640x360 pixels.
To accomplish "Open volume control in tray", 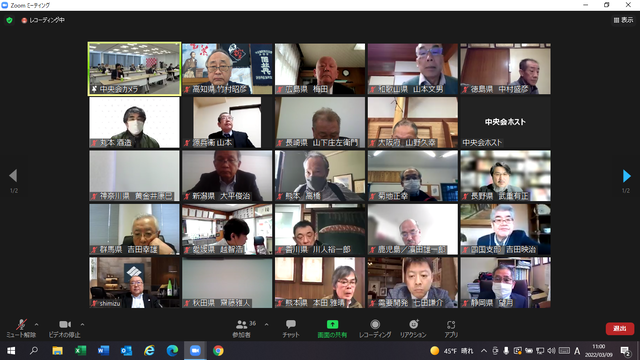I will tap(551, 351).
